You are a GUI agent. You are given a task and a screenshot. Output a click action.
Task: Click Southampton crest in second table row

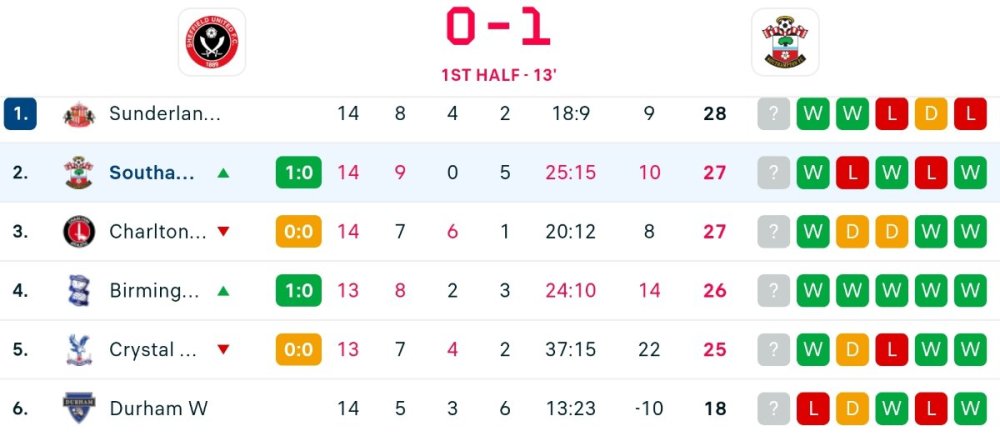pyautogui.click(x=77, y=173)
